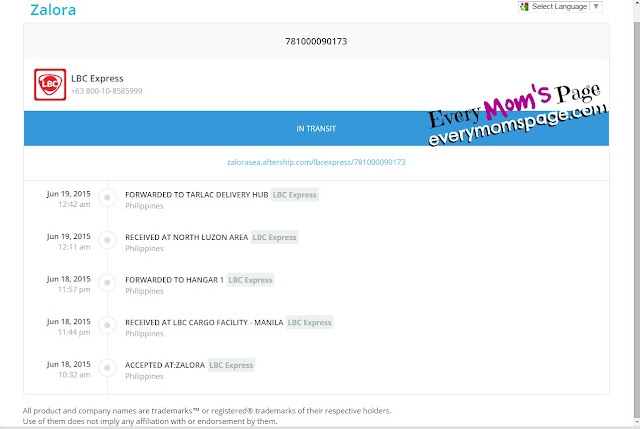This screenshot has height=429, width=640.
Task: Click timeline marker for LBC Cargo Facility Manila
Action: (x=107, y=325)
